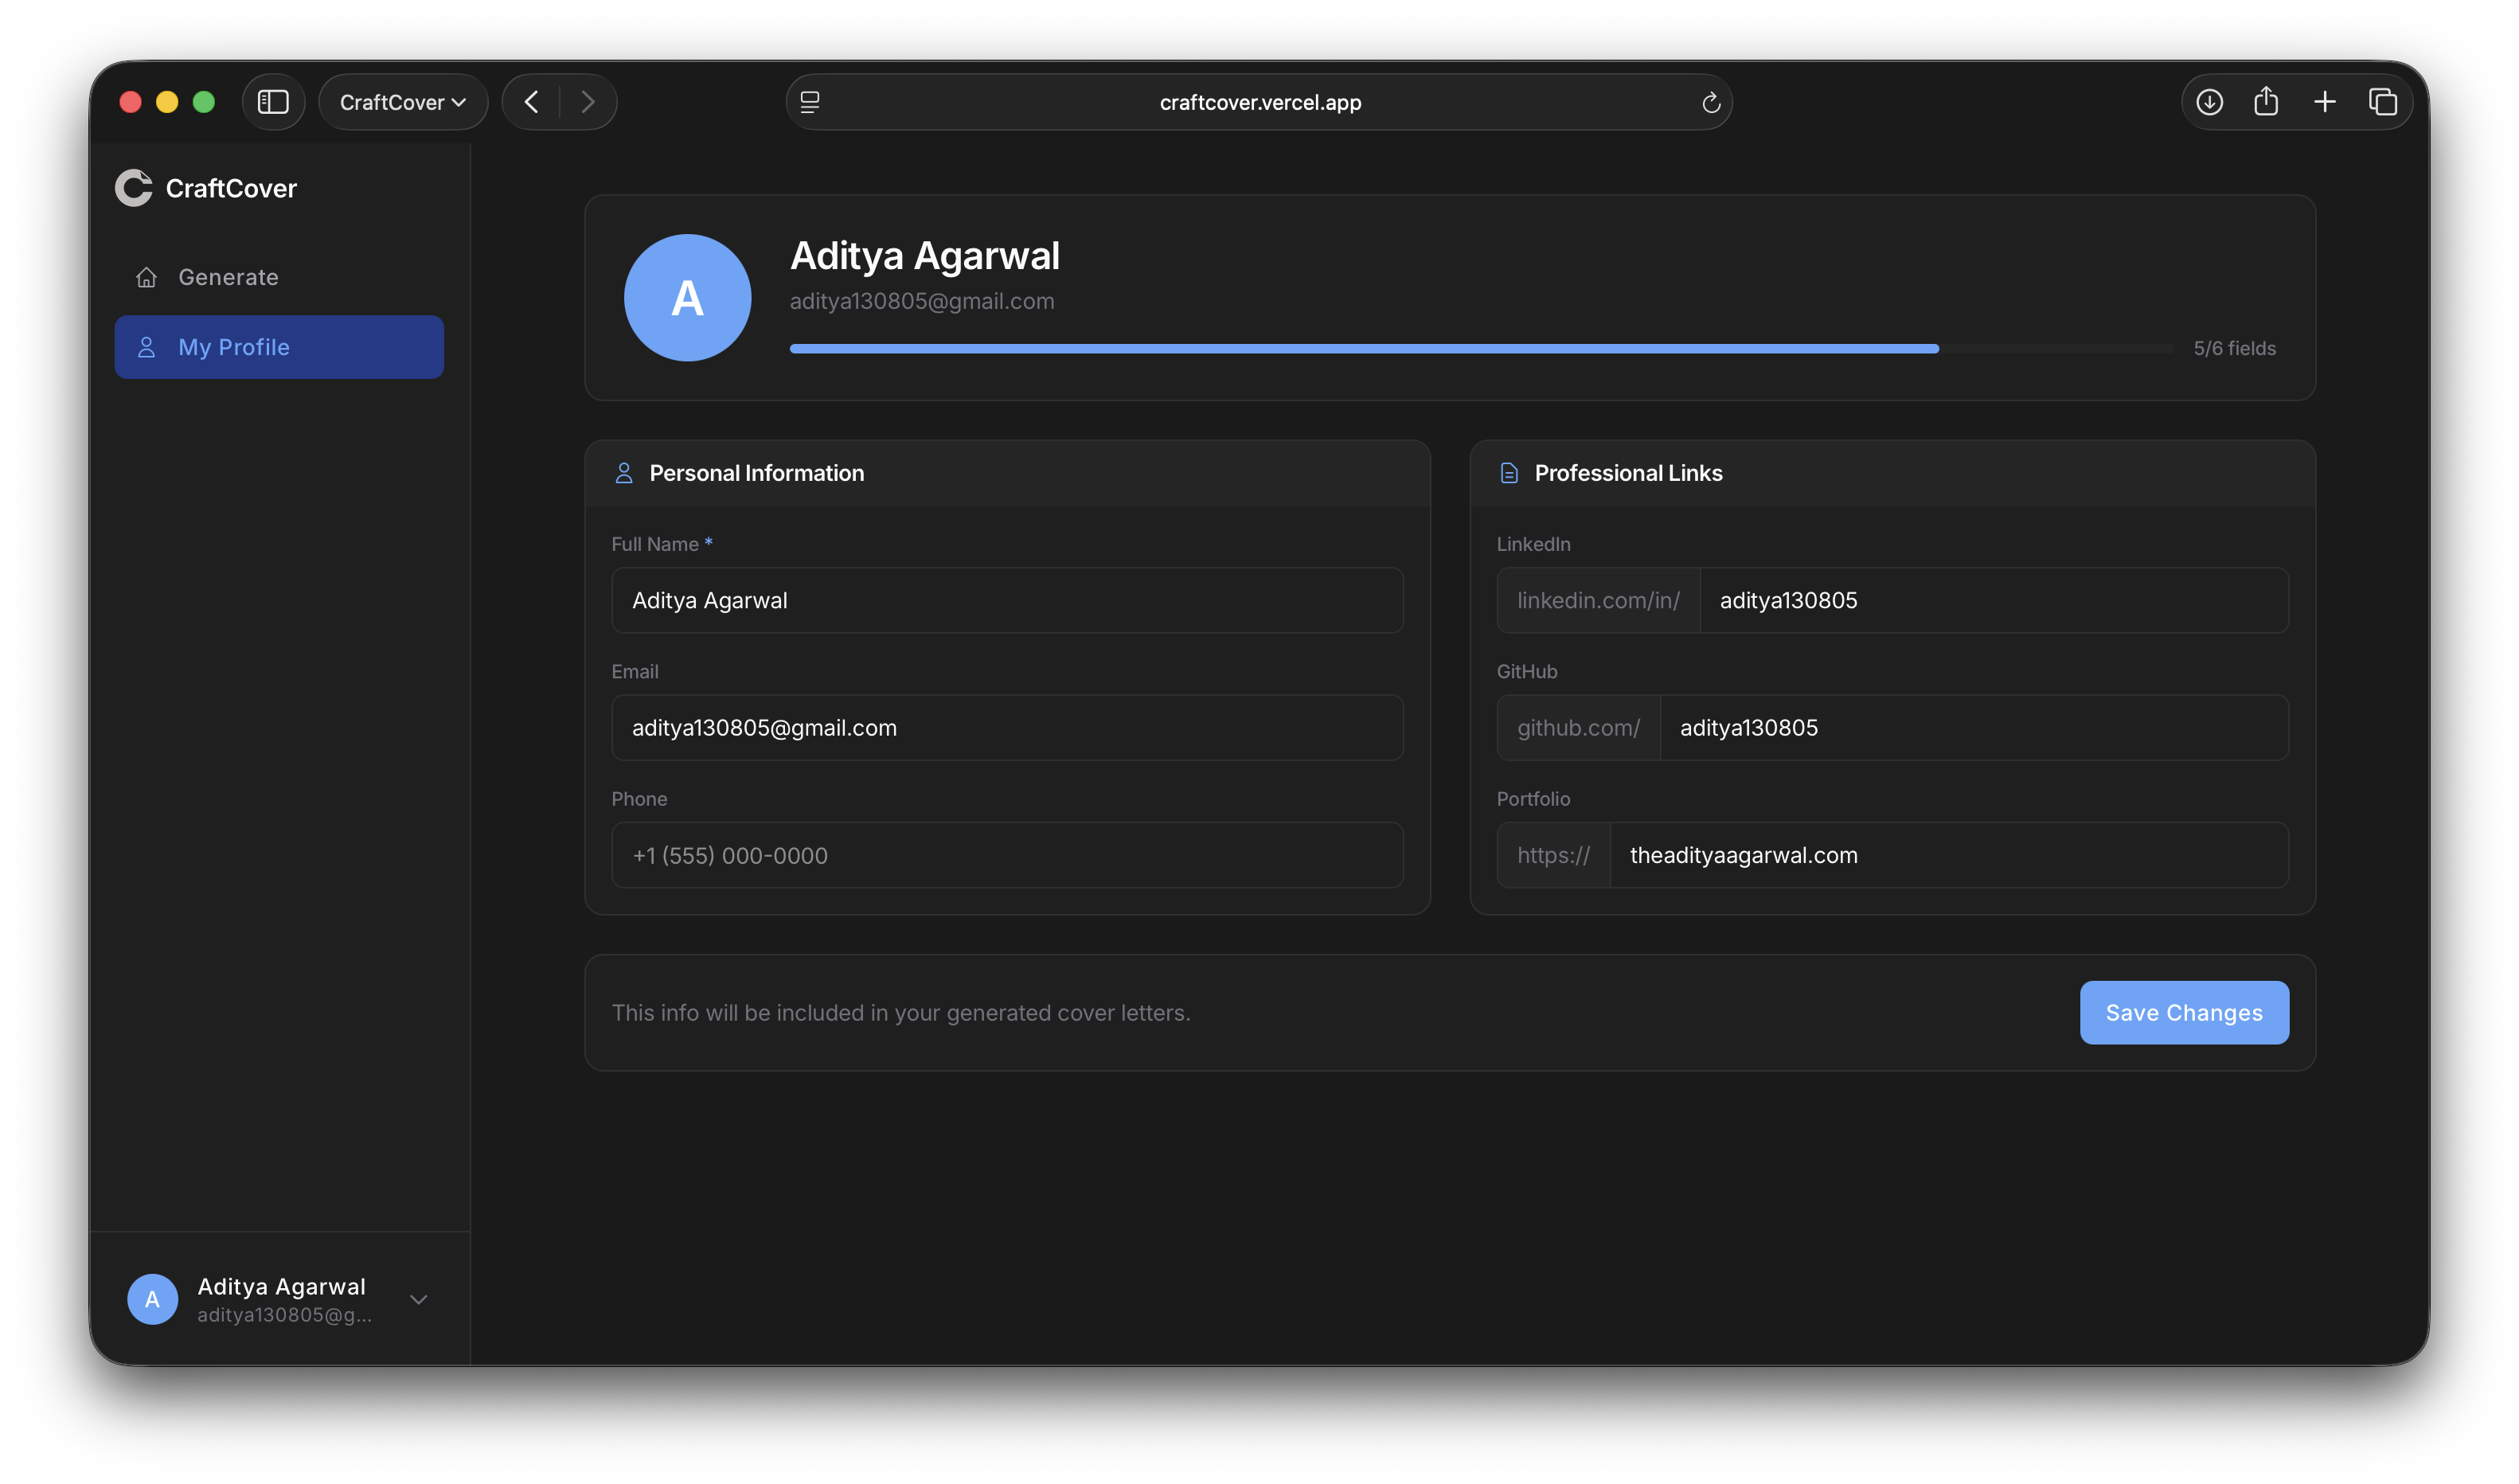This screenshot has height=1484, width=2519.
Task: Click the Phone input field
Action: click(1007, 855)
